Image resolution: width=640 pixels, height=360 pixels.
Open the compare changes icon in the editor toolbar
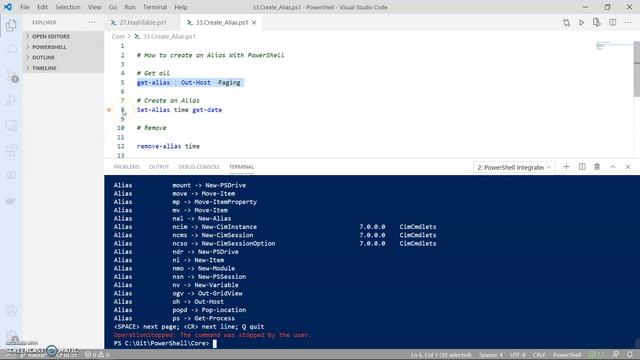[567, 22]
